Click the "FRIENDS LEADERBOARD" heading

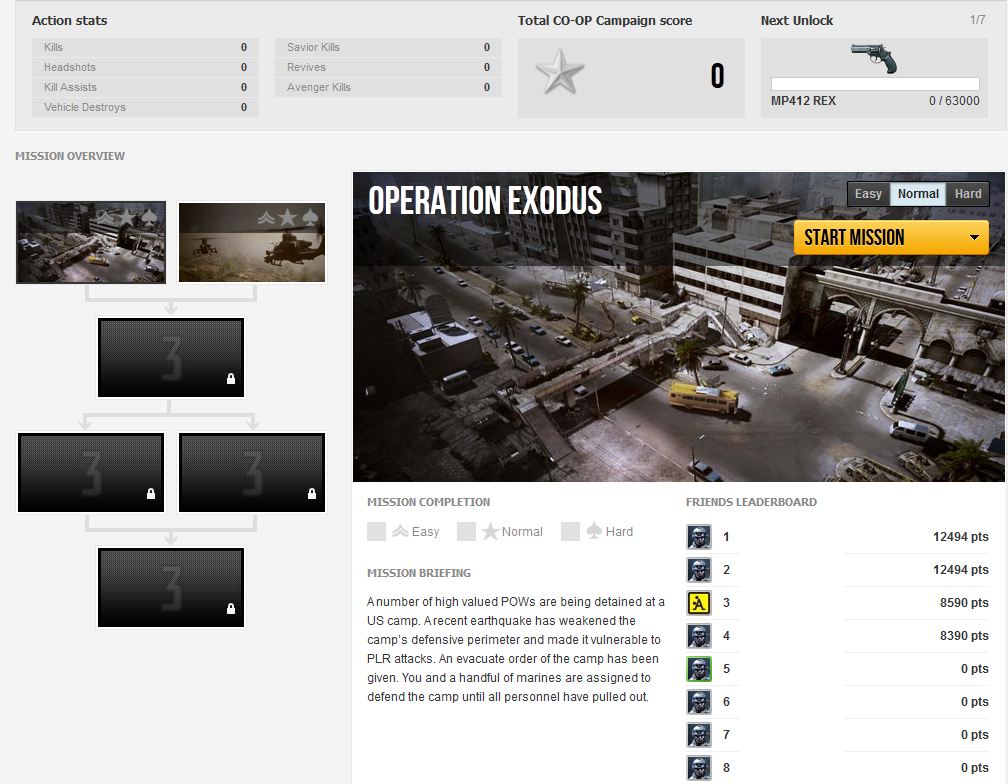tap(752, 502)
